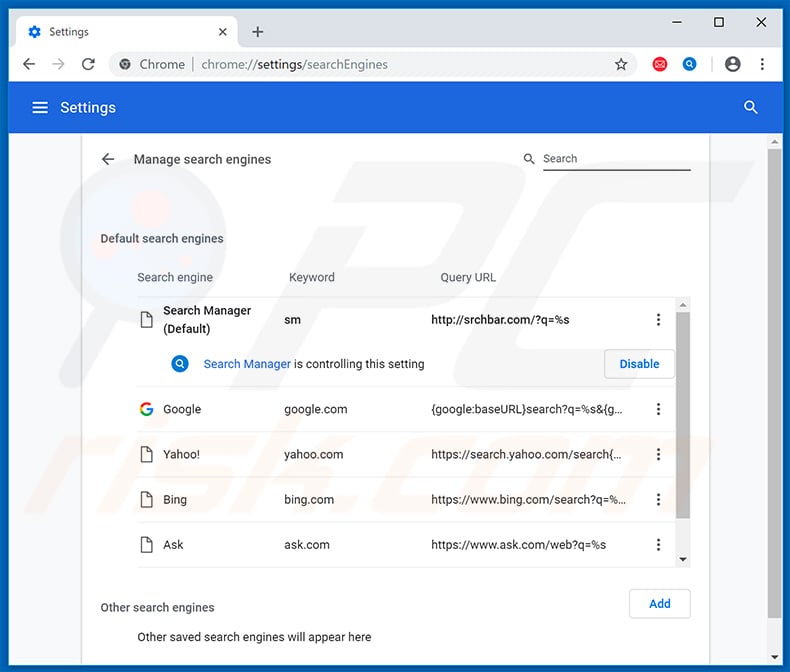Viewport: 790px width, 672px height.
Task: Open more actions for Yahoo!
Action: (658, 454)
